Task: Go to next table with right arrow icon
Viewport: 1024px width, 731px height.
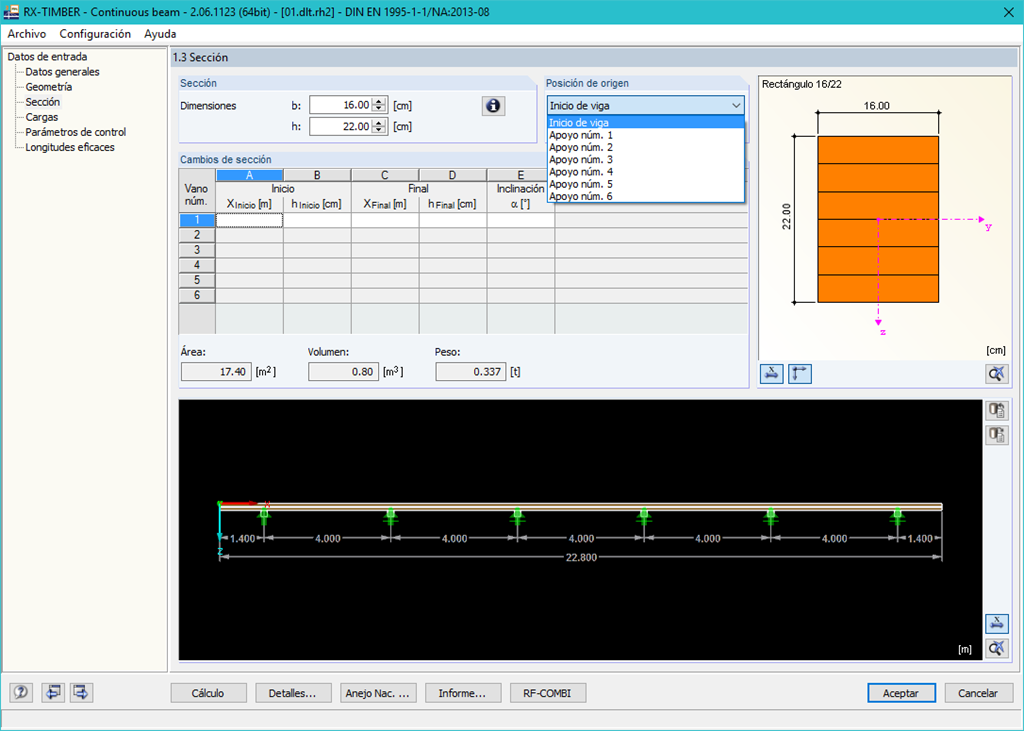Action: pos(81,692)
